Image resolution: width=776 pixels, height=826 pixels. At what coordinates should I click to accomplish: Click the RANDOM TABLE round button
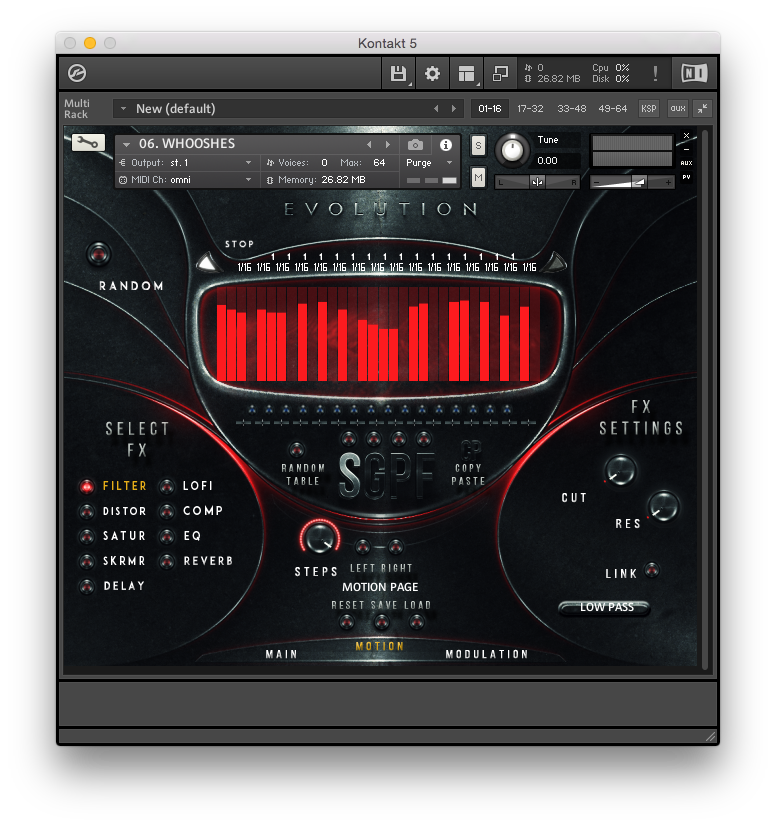(297, 450)
